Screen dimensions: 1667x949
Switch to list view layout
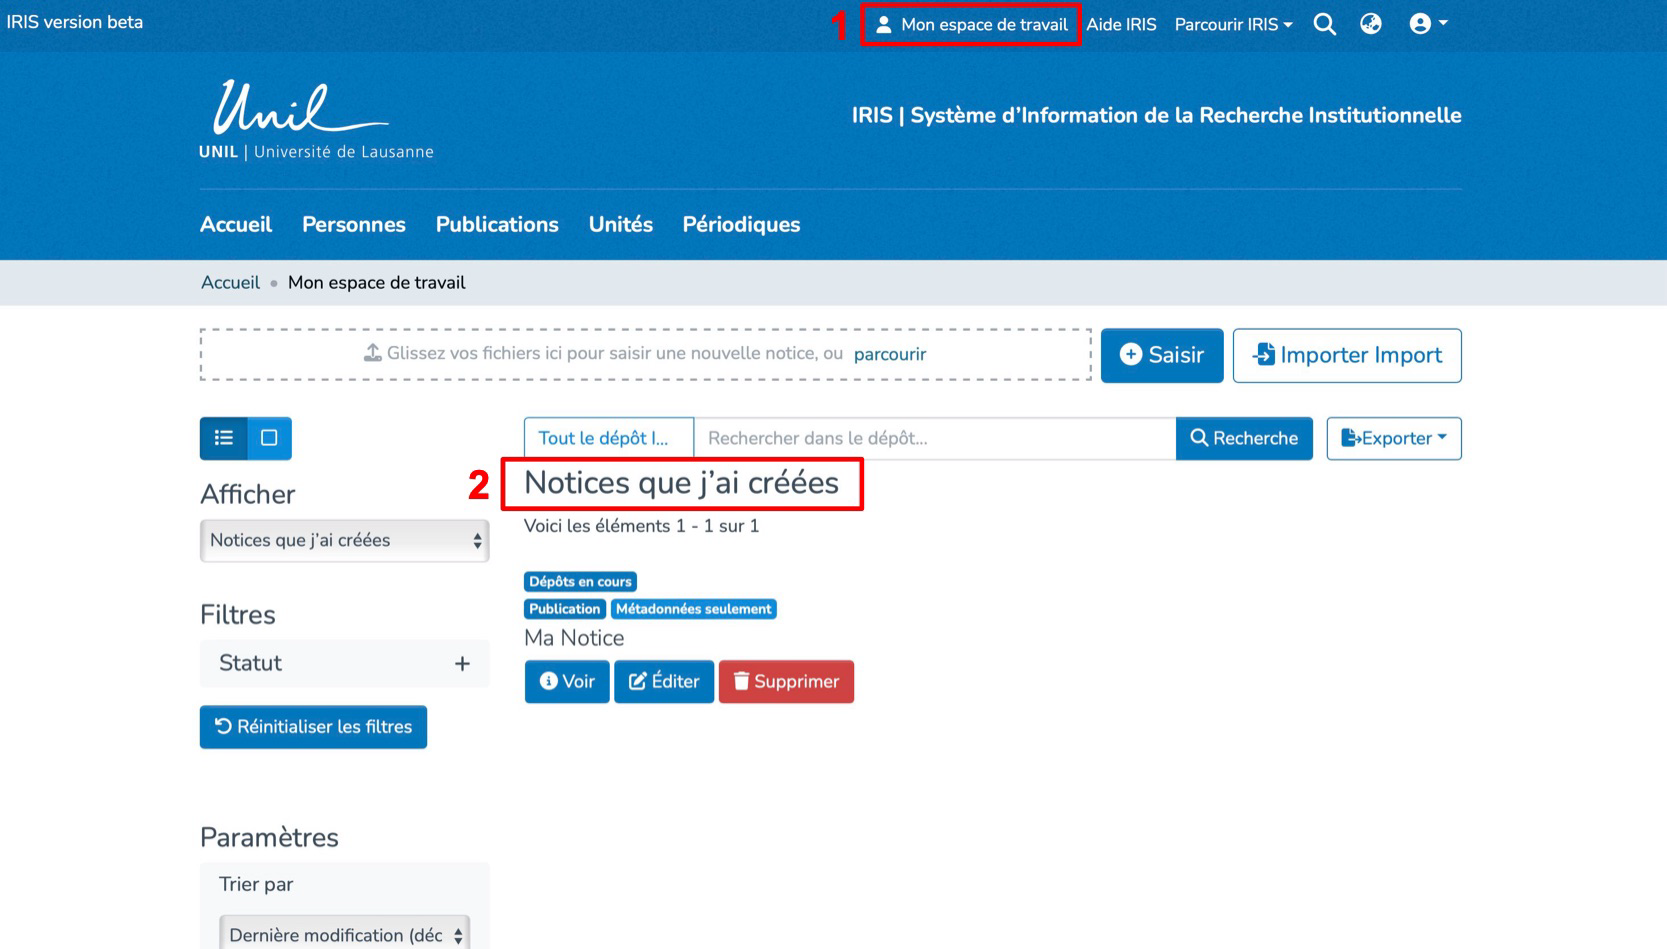click(223, 438)
